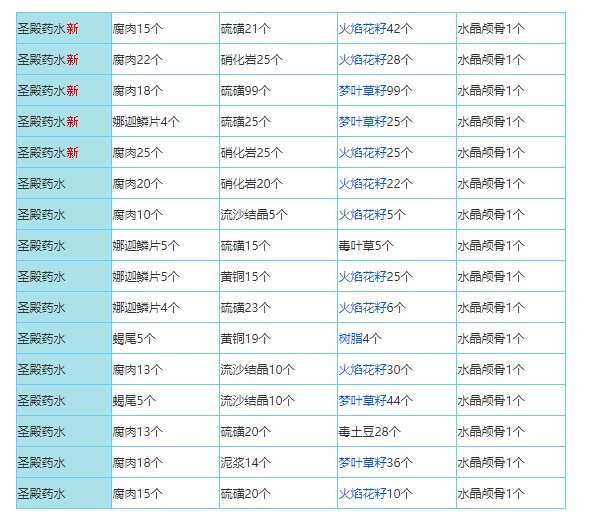Select the 硫磺99个 cell
The image size is (589, 518).
click(278, 90)
